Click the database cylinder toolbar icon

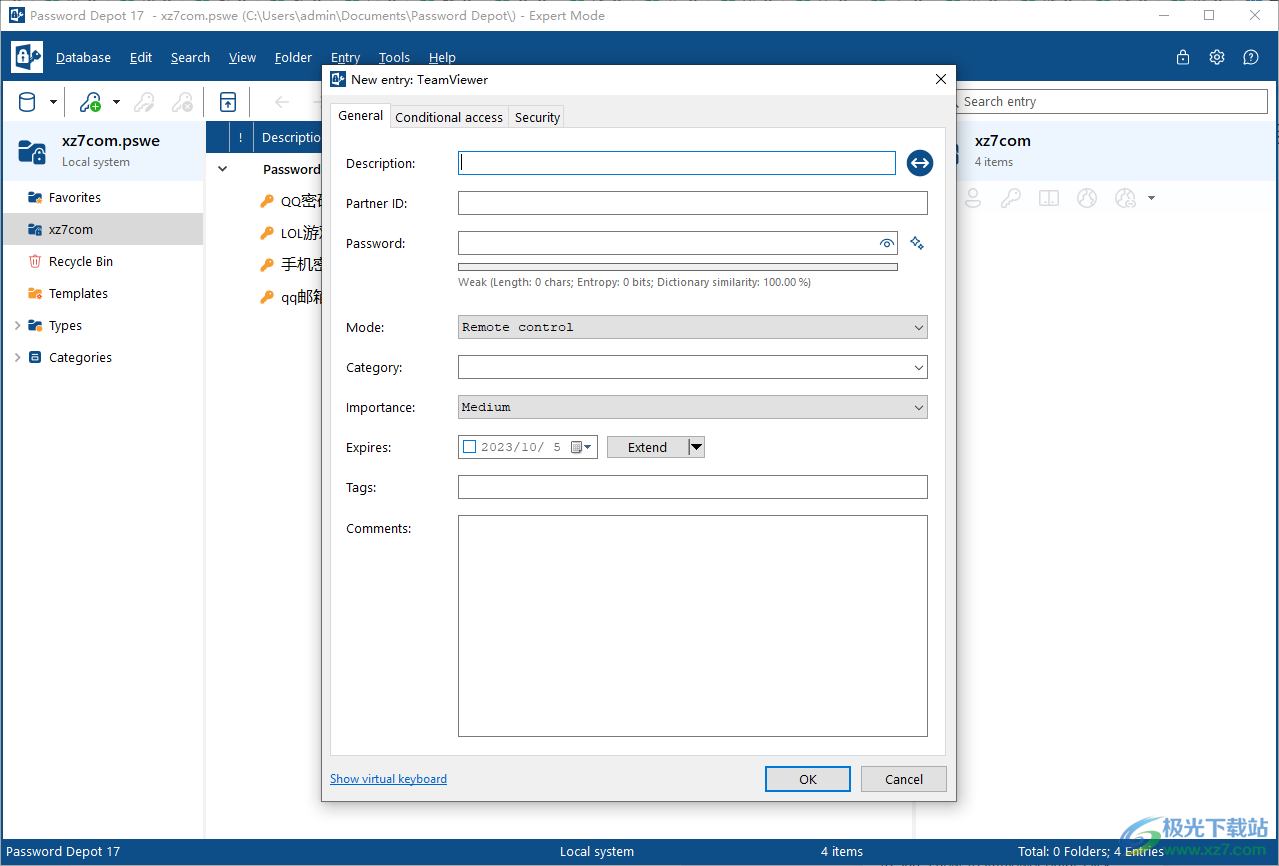(27, 102)
